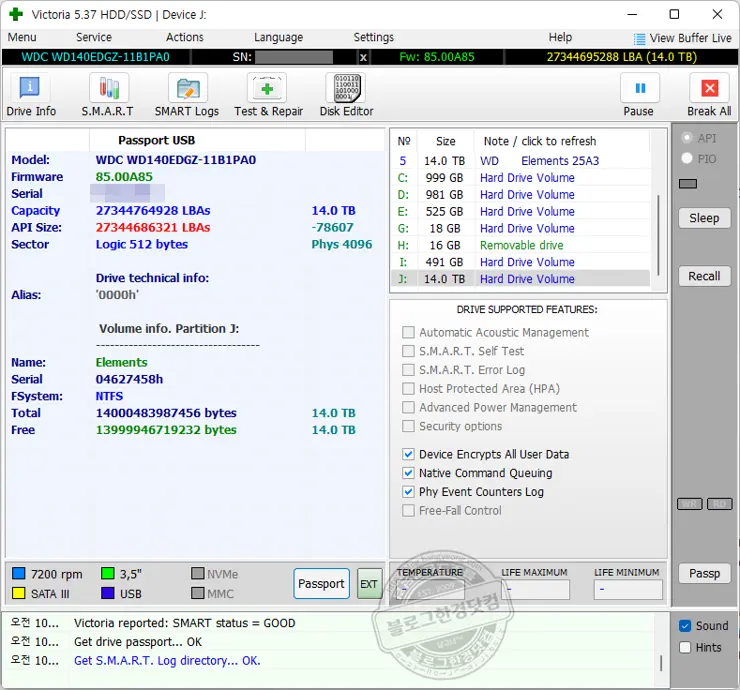Open the Drive Info panel icon
The width and height of the screenshot is (740, 690).
click(32, 88)
